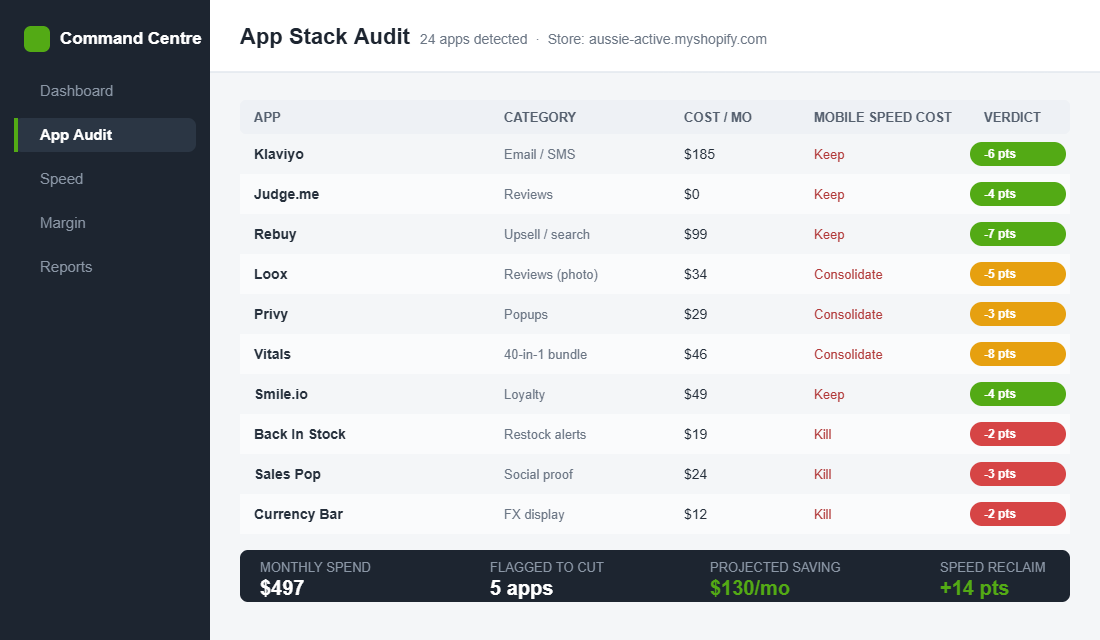Sort by the VERDICT column header

click(1012, 117)
